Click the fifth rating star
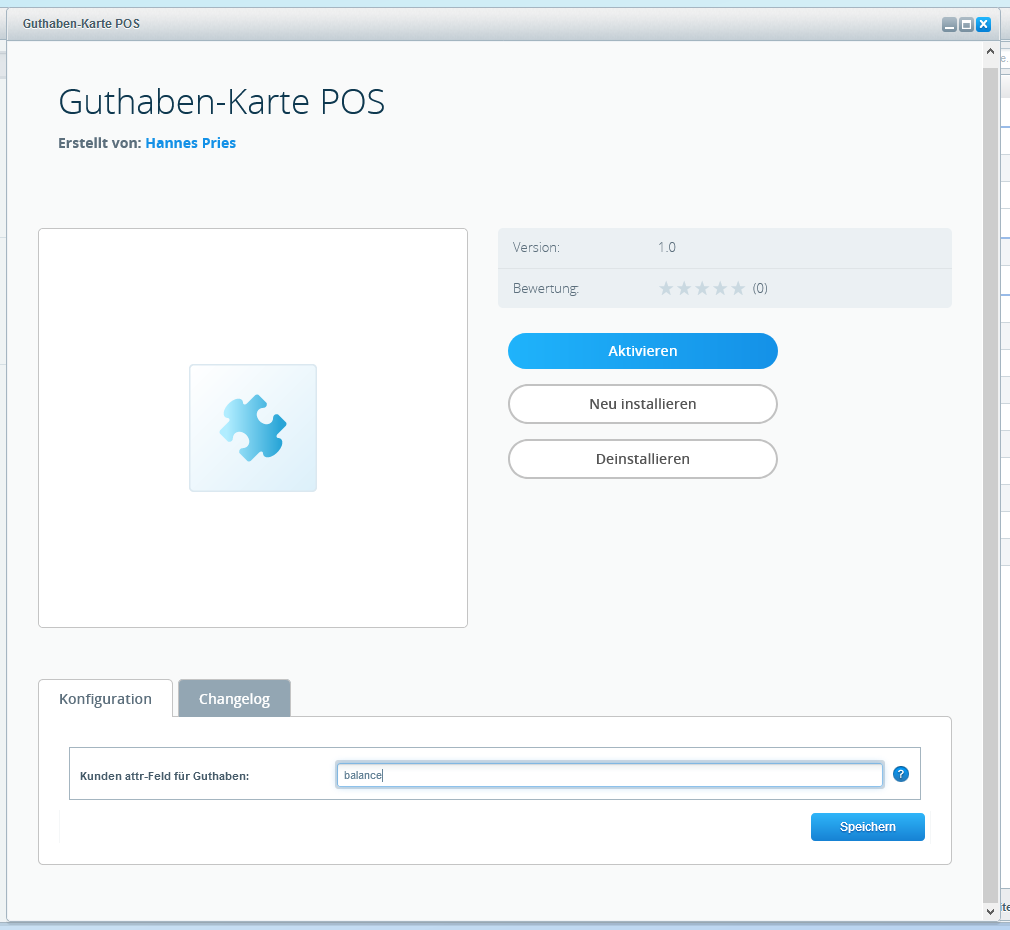This screenshot has height=930, width=1010. (738, 289)
